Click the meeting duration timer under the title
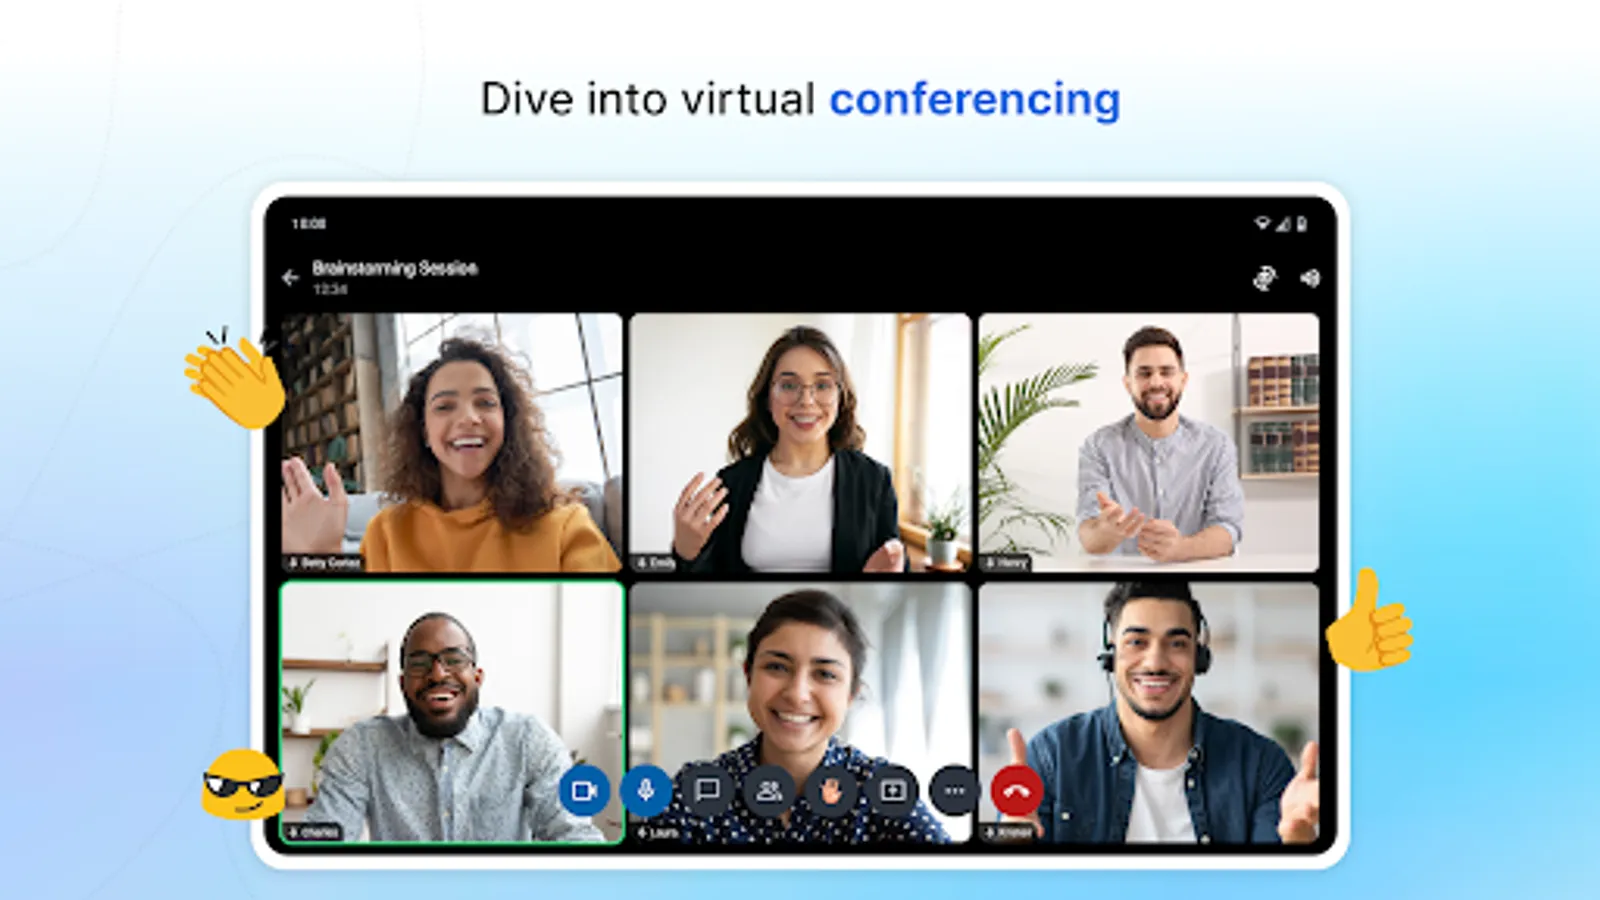The height and width of the screenshot is (900, 1600). click(330, 289)
